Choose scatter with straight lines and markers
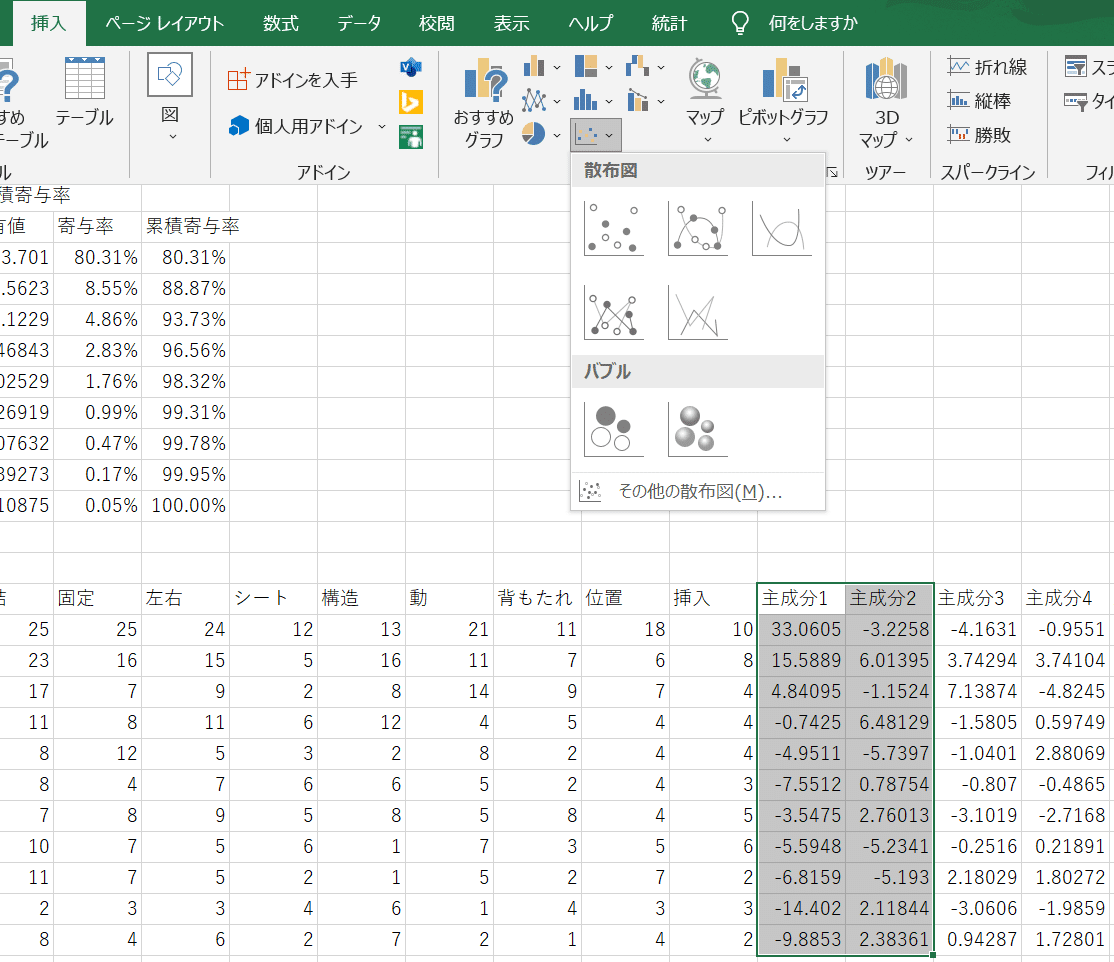Screen dimensions: 1114x962 tap(614, 313)
